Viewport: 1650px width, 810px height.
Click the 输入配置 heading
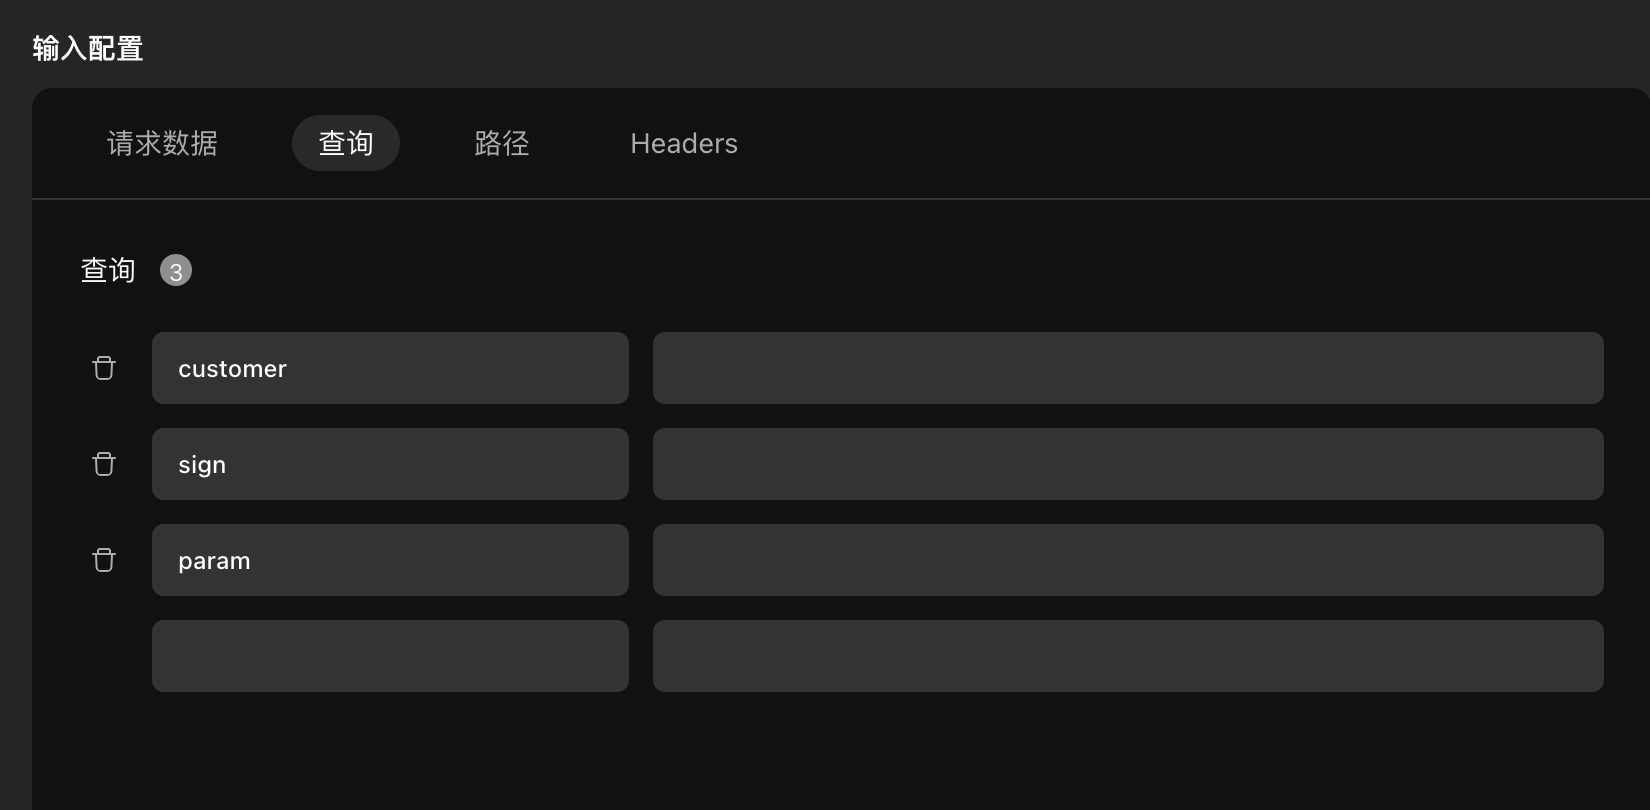[88, 48]
